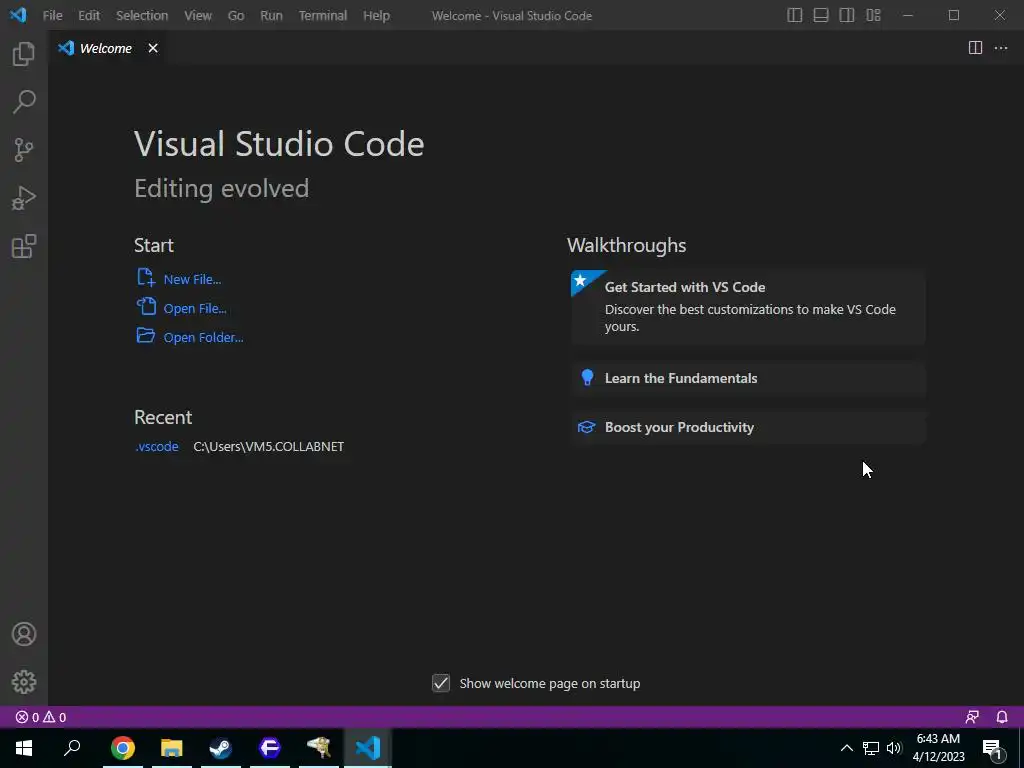This screenshot has width=1024, height=768.
Task: Open the Help menu
Action: click(x=376, y=15)
